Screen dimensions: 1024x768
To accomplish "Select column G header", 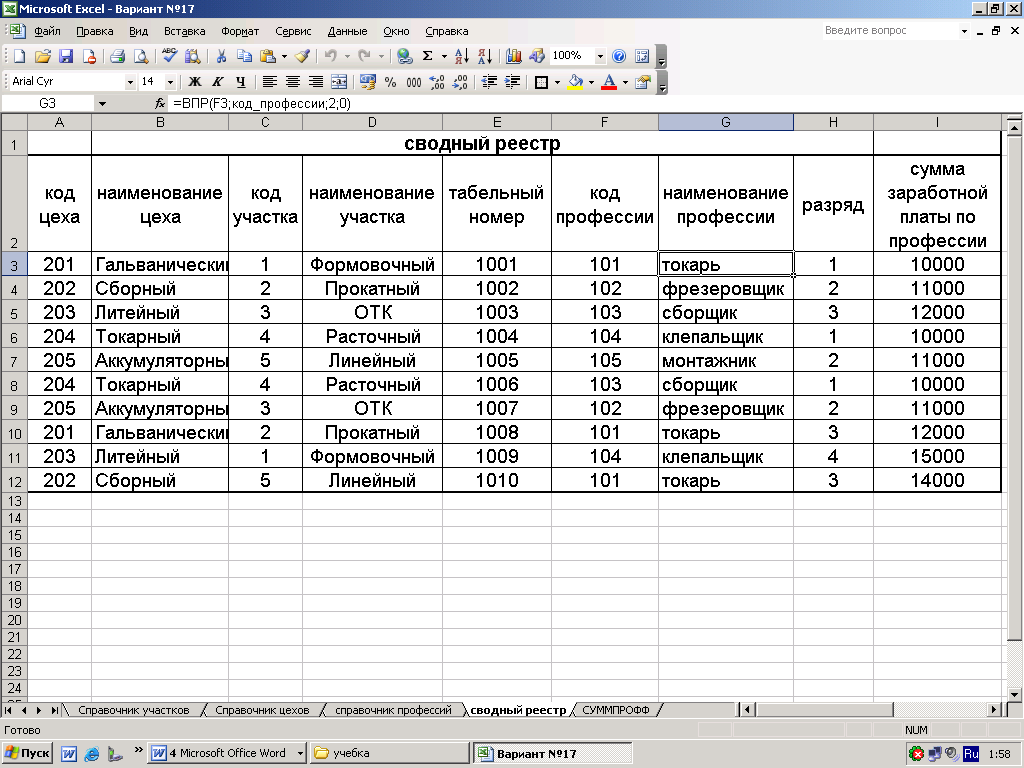I will pos(726,122).
